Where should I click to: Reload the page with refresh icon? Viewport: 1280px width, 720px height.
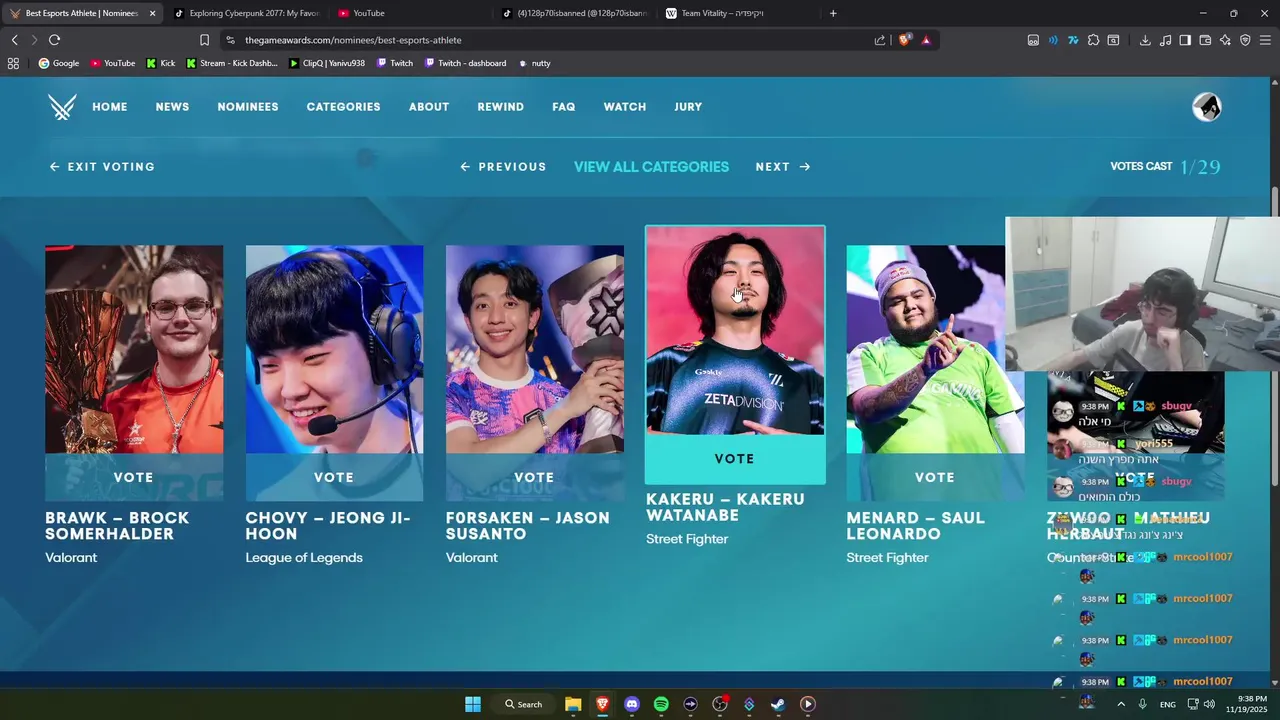54,40
